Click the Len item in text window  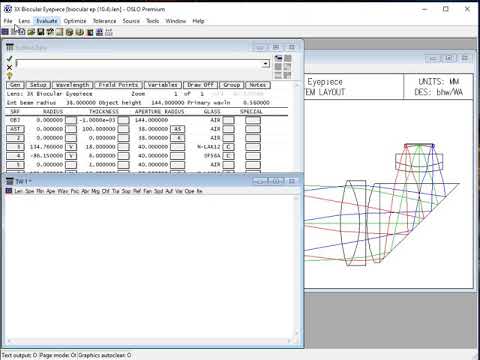coord(18,191)
